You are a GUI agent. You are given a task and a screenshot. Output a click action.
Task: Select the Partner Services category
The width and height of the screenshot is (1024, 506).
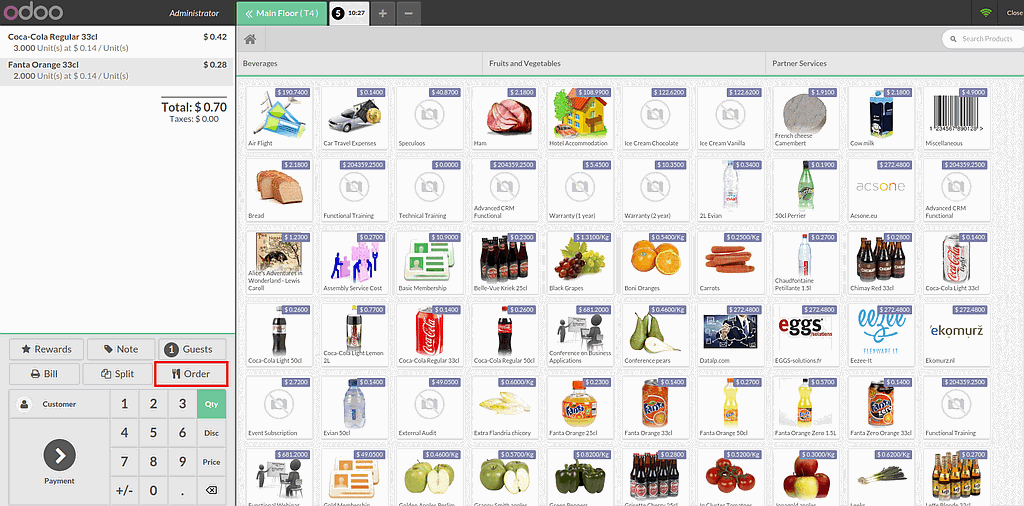click(800, 63)
